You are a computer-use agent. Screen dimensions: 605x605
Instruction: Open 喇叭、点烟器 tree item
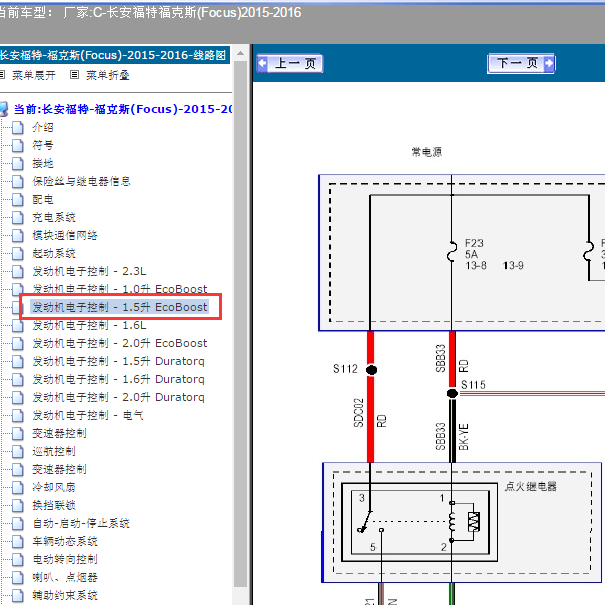(x=65, y=577)
